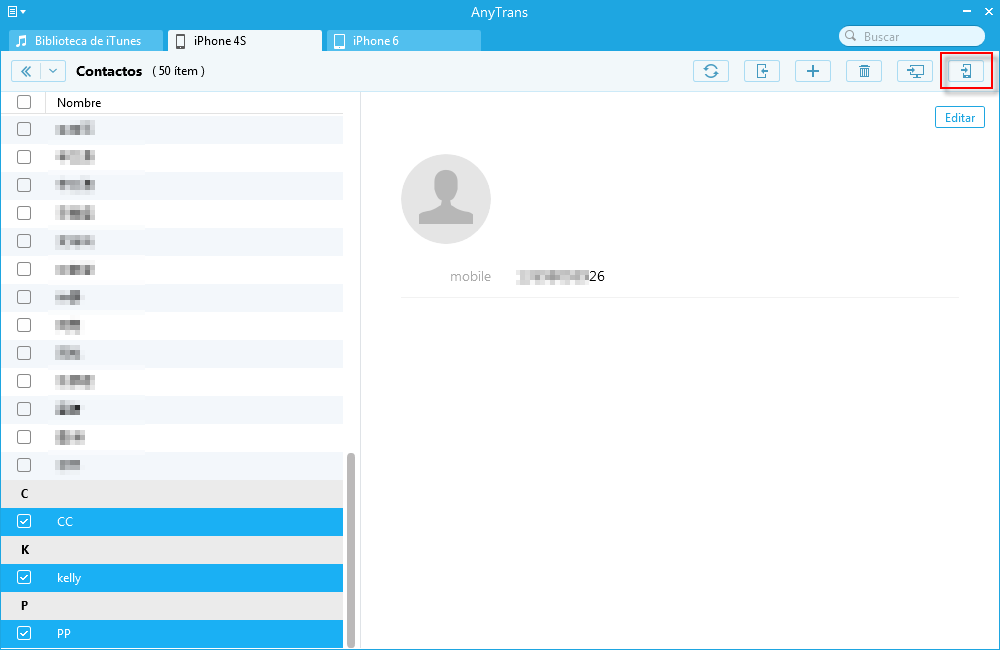The image size is (1000, 650).
Task: Switch to iPhone 4S tab
Action: pos(245,41)
